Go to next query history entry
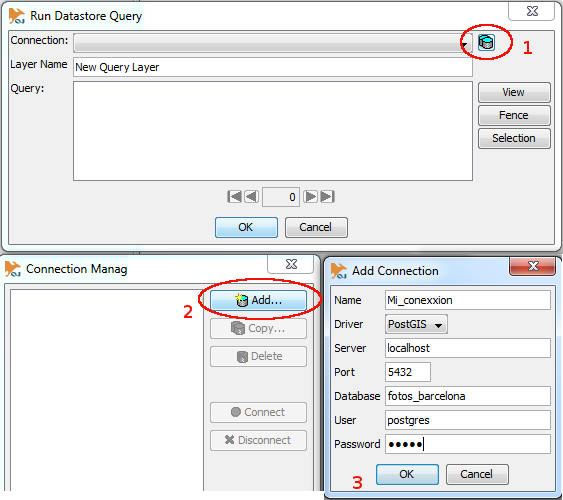This screenshot has height=500, width=563. pos(311,197)
